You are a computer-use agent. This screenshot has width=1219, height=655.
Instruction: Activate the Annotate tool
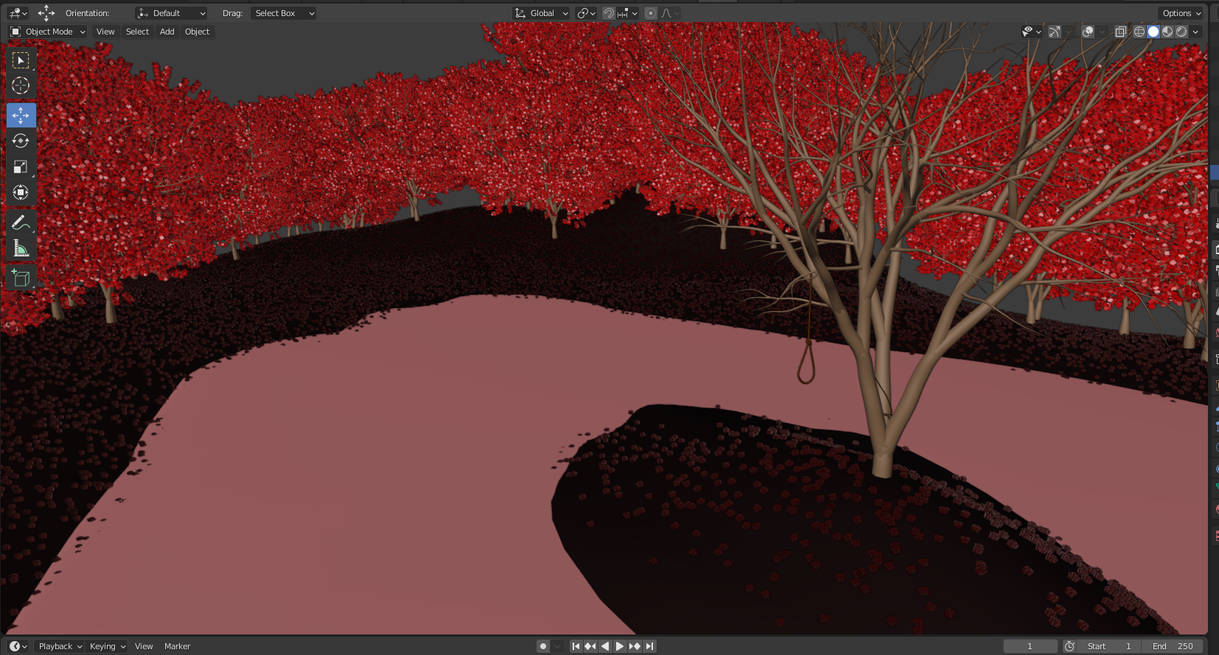click(x=20, y=222)
